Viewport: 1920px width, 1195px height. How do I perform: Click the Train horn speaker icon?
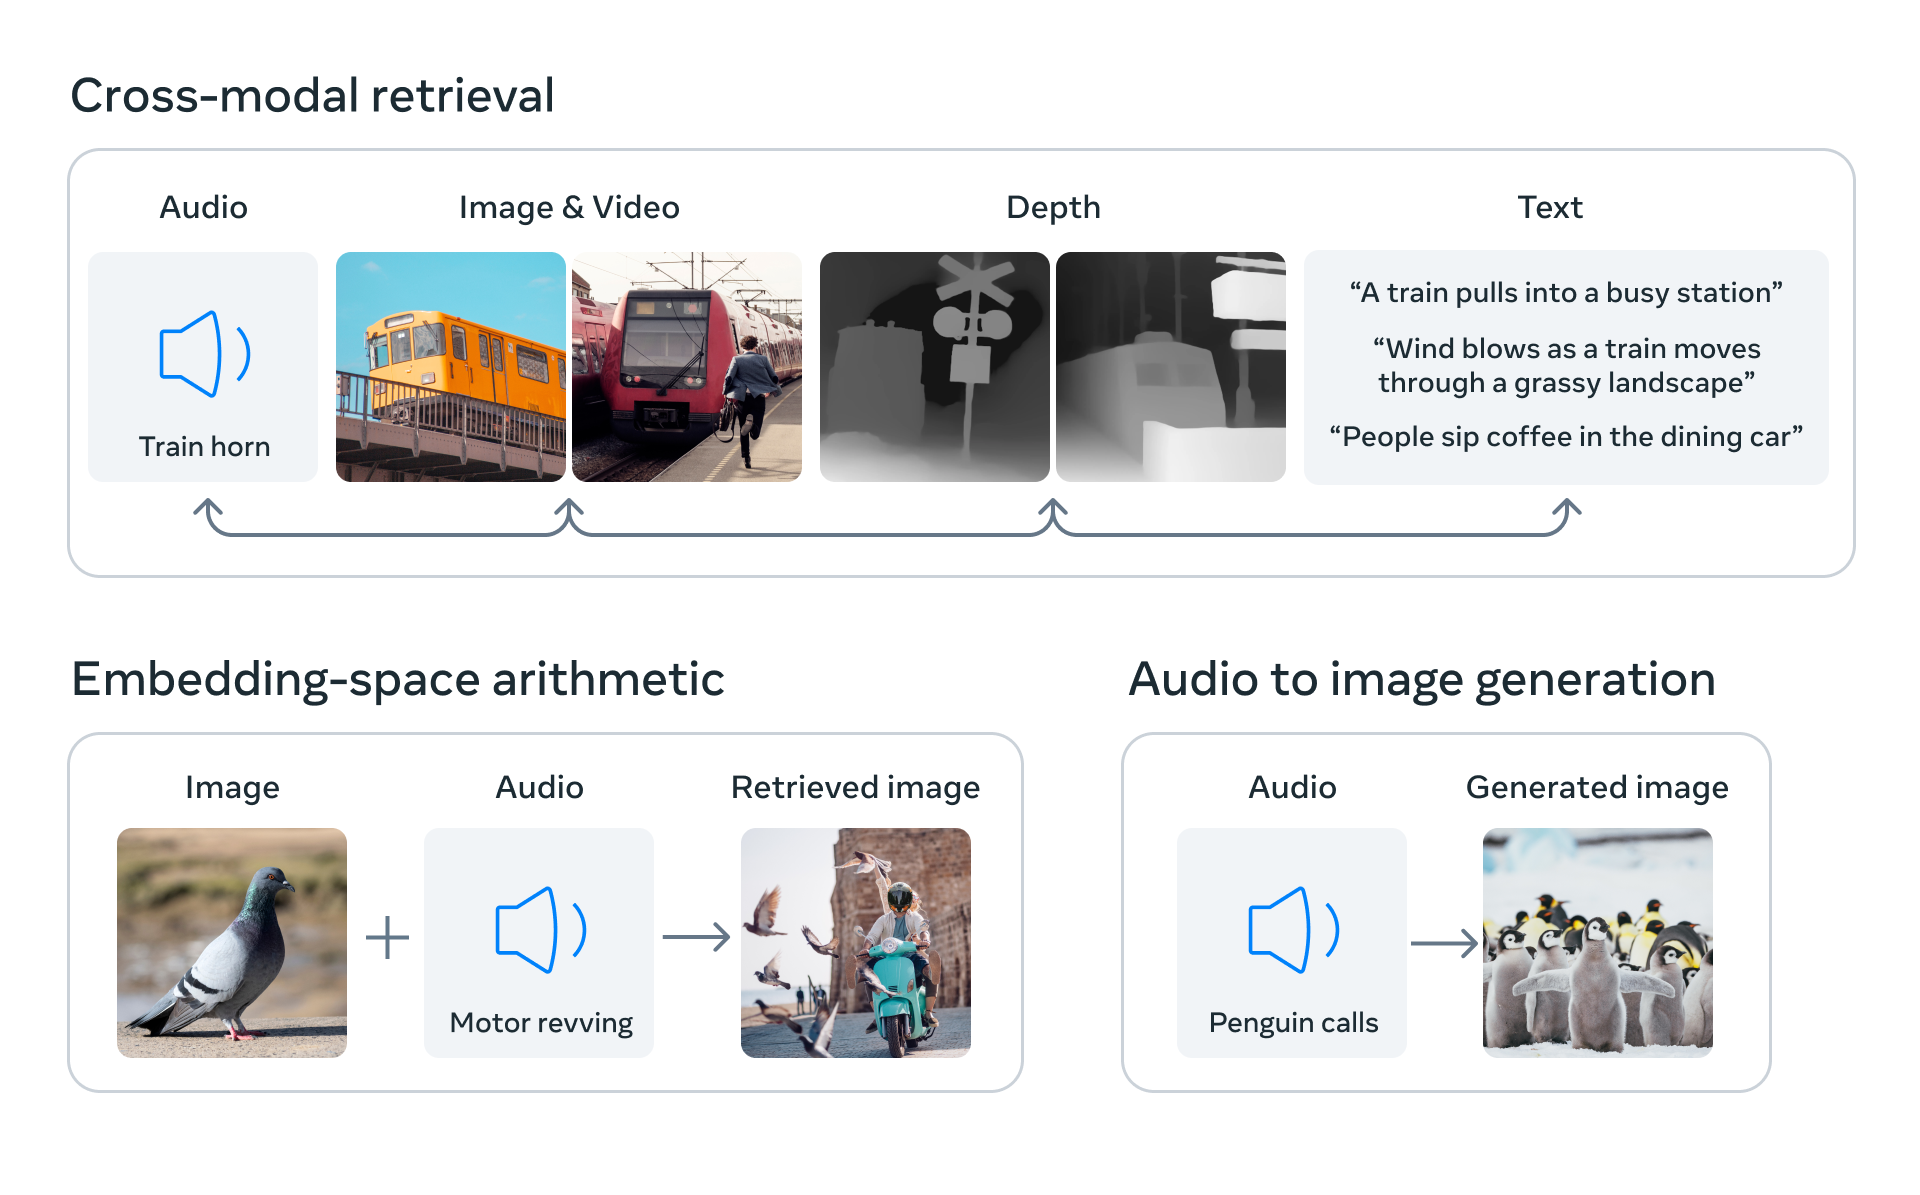point(203,355)
